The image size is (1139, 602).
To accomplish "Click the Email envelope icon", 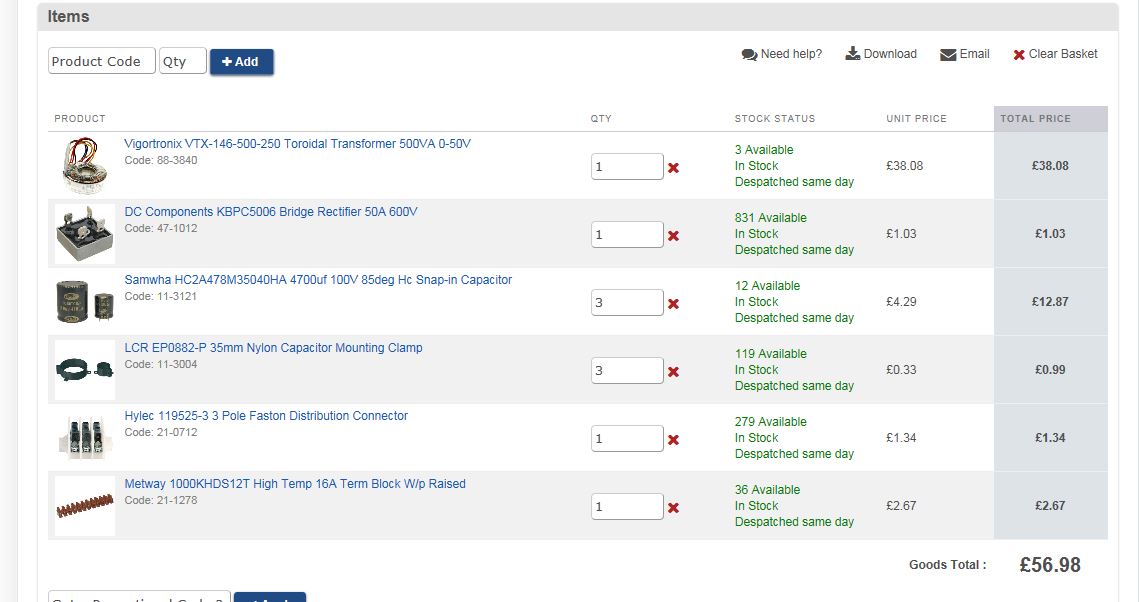I will (948, 55).
